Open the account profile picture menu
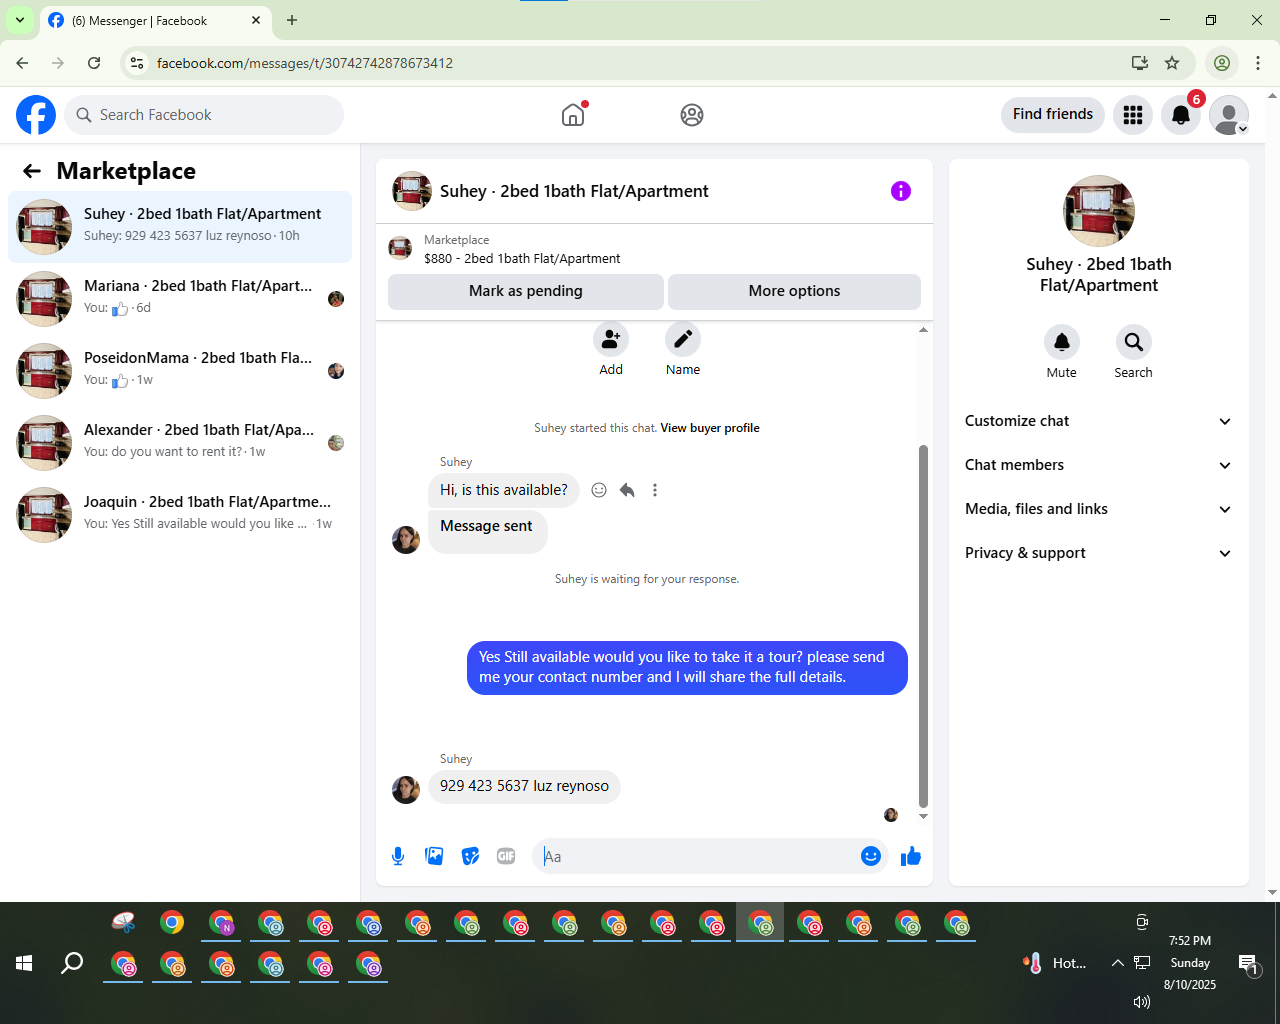 1229,115
